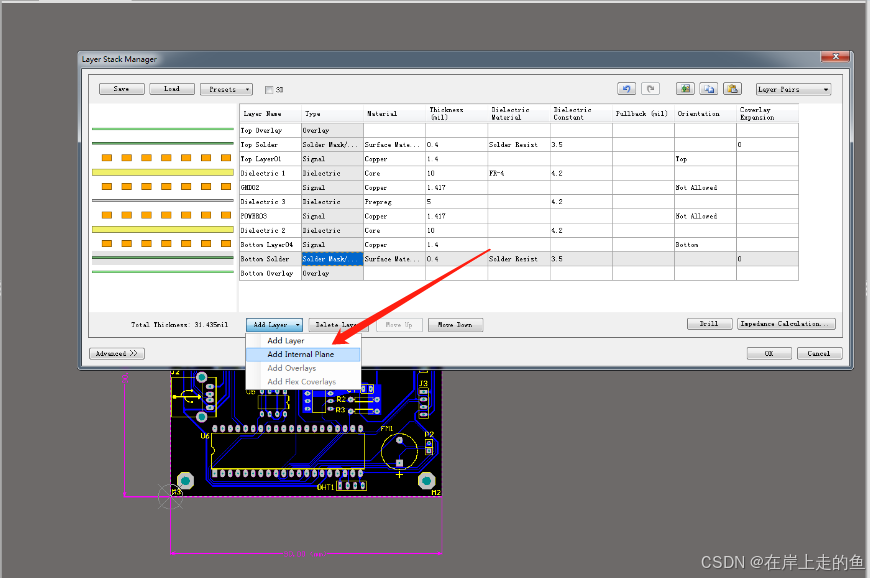Select Add Overlays menu entry
This screenshot has width=870, height=578.
[303, 368]
